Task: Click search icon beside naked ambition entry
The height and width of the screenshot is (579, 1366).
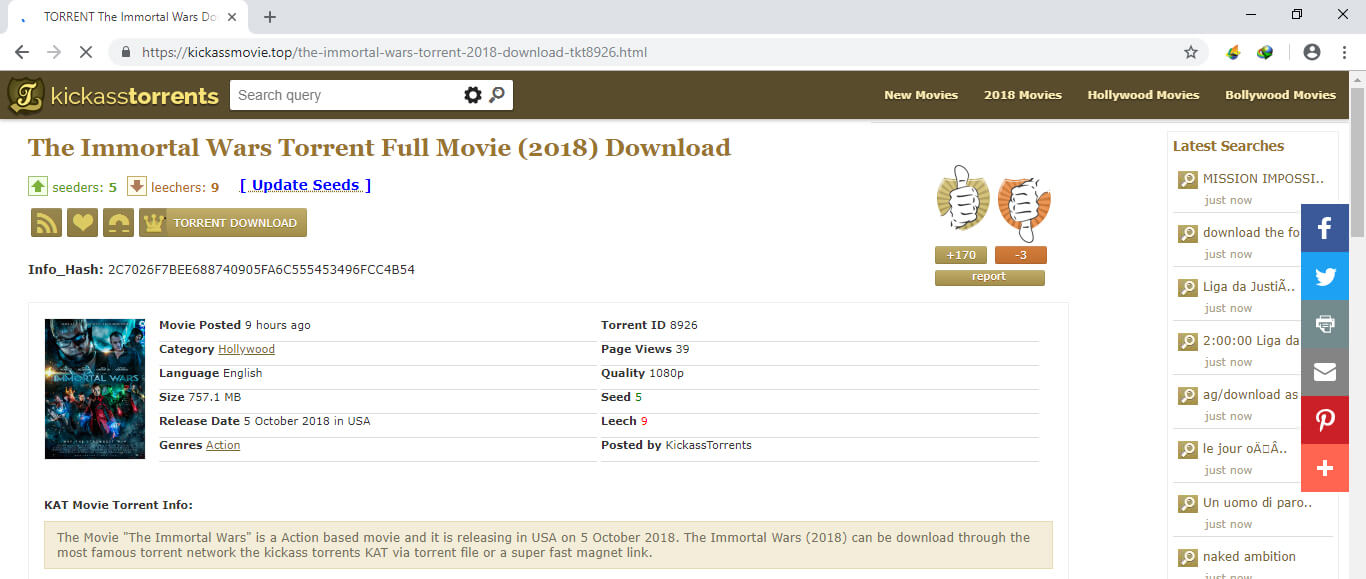Action: [1187, 558]
